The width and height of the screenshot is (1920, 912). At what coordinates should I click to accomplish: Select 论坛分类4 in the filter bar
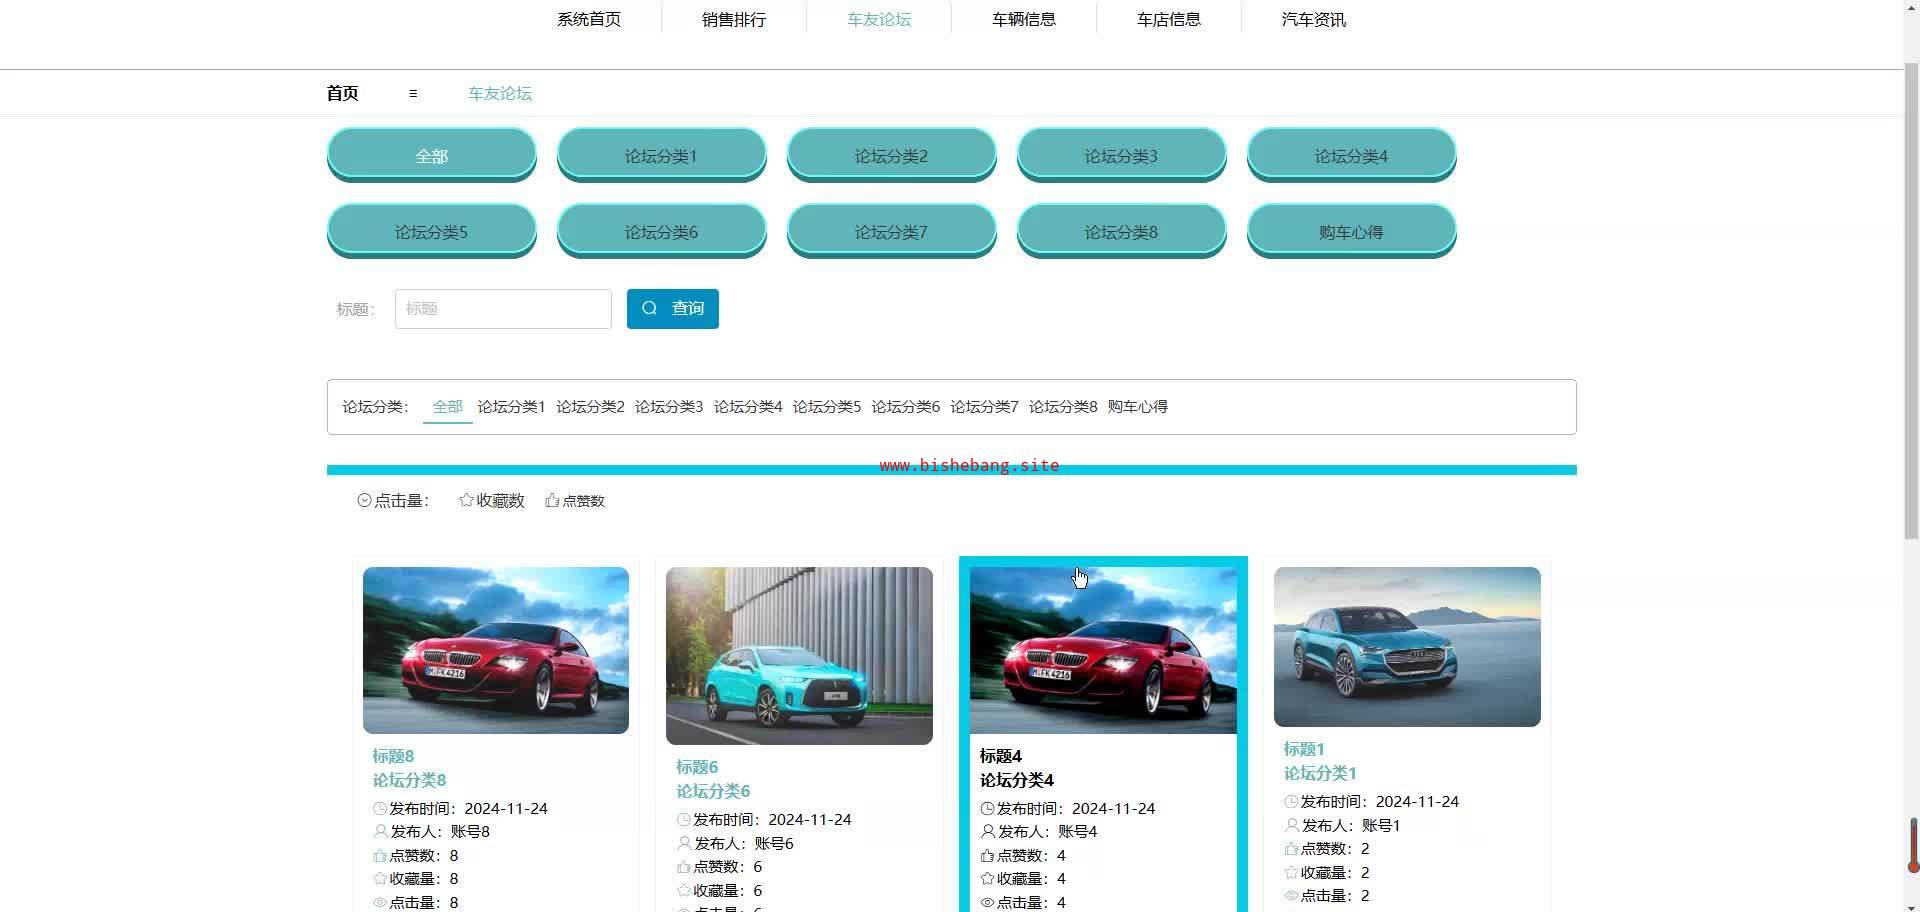tap(748, 406)
